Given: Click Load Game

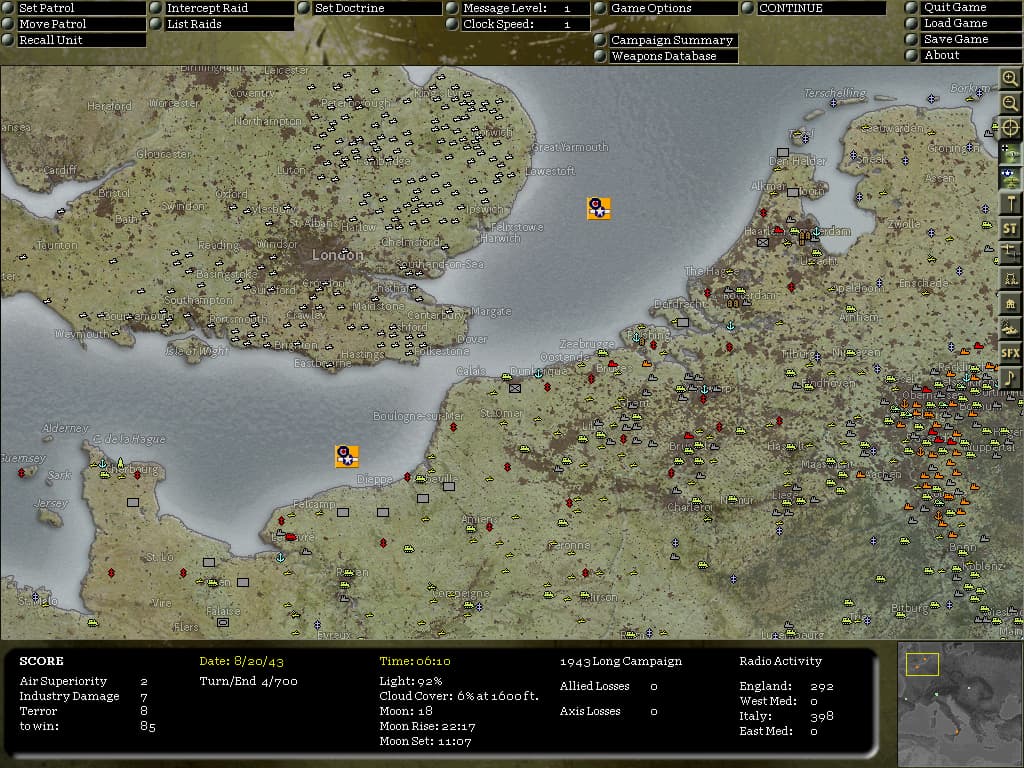Looking at the screenshot, I should pyautogui.click(x=971, y=23).
